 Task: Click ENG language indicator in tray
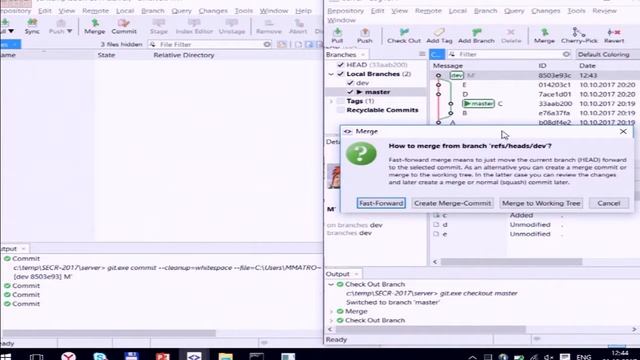584,357
